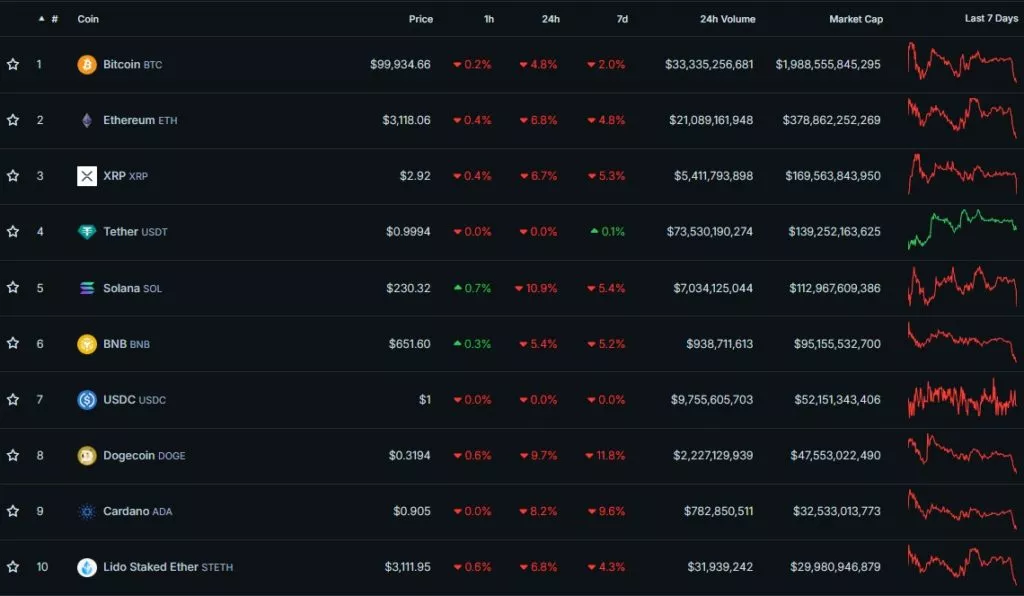
Task: Click Tether 7d change 0.1%
Action: (608, 232)
